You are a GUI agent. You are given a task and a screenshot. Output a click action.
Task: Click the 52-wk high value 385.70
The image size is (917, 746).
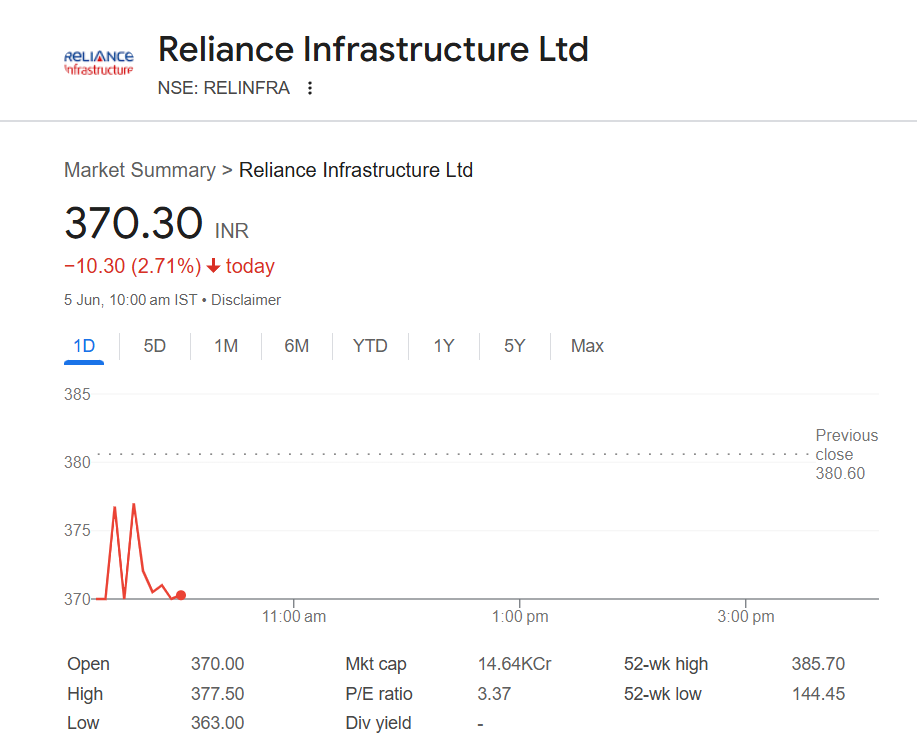(x=818, y=664)
